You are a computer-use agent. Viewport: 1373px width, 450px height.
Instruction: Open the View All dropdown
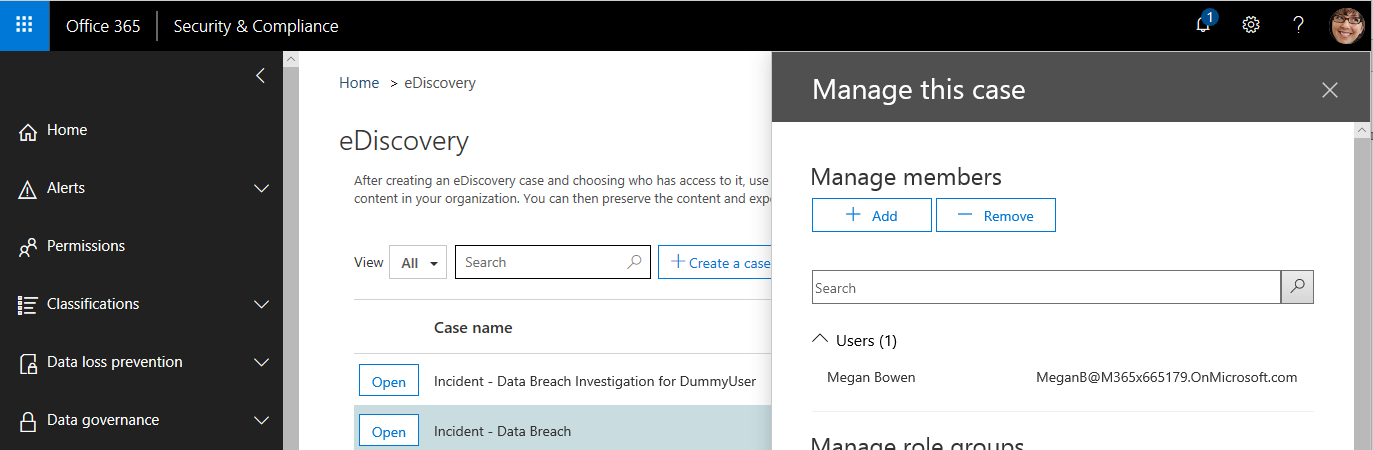tap(418, 263)
